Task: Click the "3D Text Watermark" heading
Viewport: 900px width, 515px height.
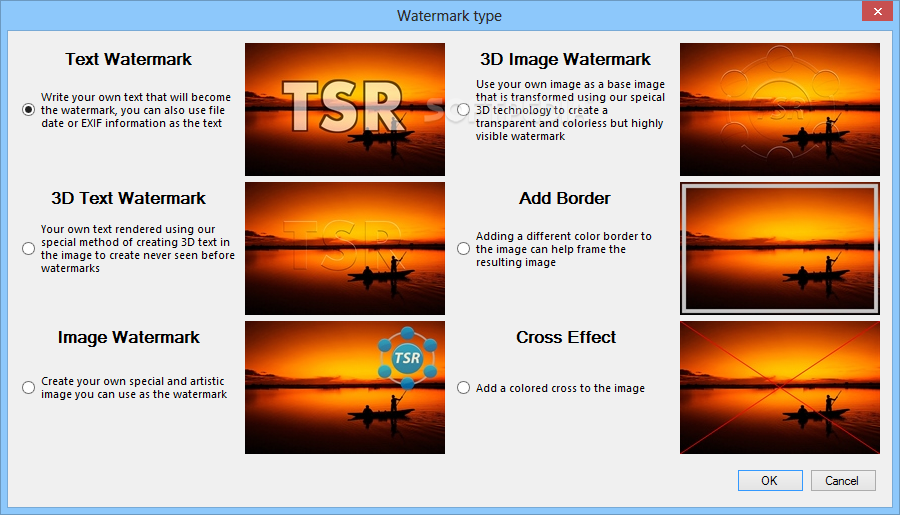Action: point(128,198)
